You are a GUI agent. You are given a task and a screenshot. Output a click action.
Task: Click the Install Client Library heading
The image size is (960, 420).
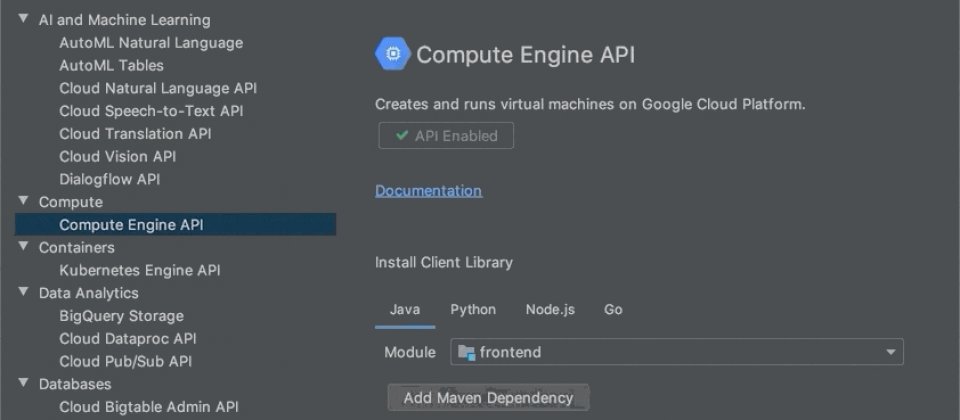tap(444, 263)
